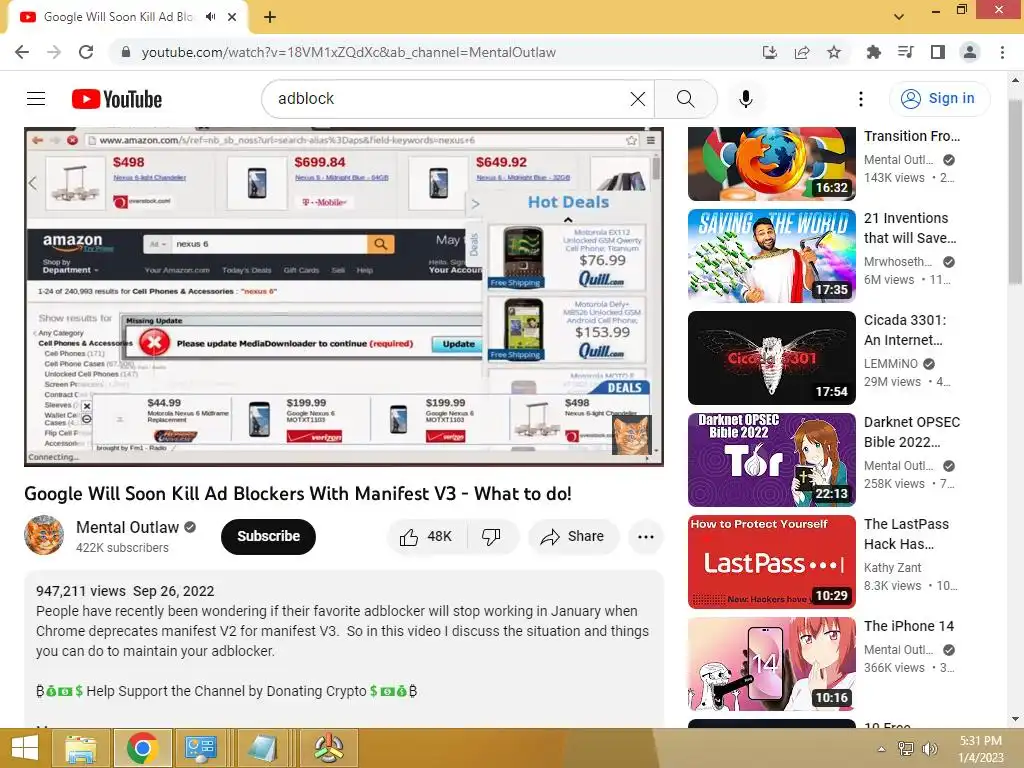Click the page vertical scrollbar
The width and height of the screenshot is (1024, 768).
click(x=1015, y=191)
